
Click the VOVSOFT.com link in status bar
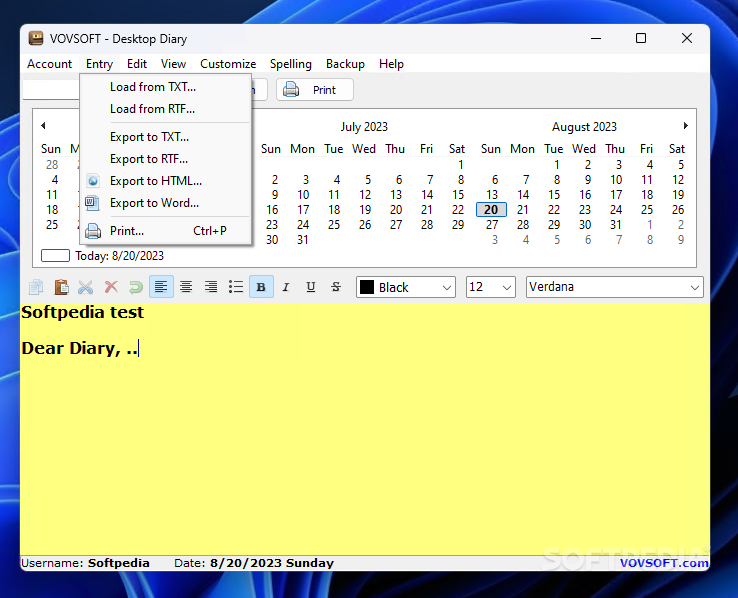(664, 563)
